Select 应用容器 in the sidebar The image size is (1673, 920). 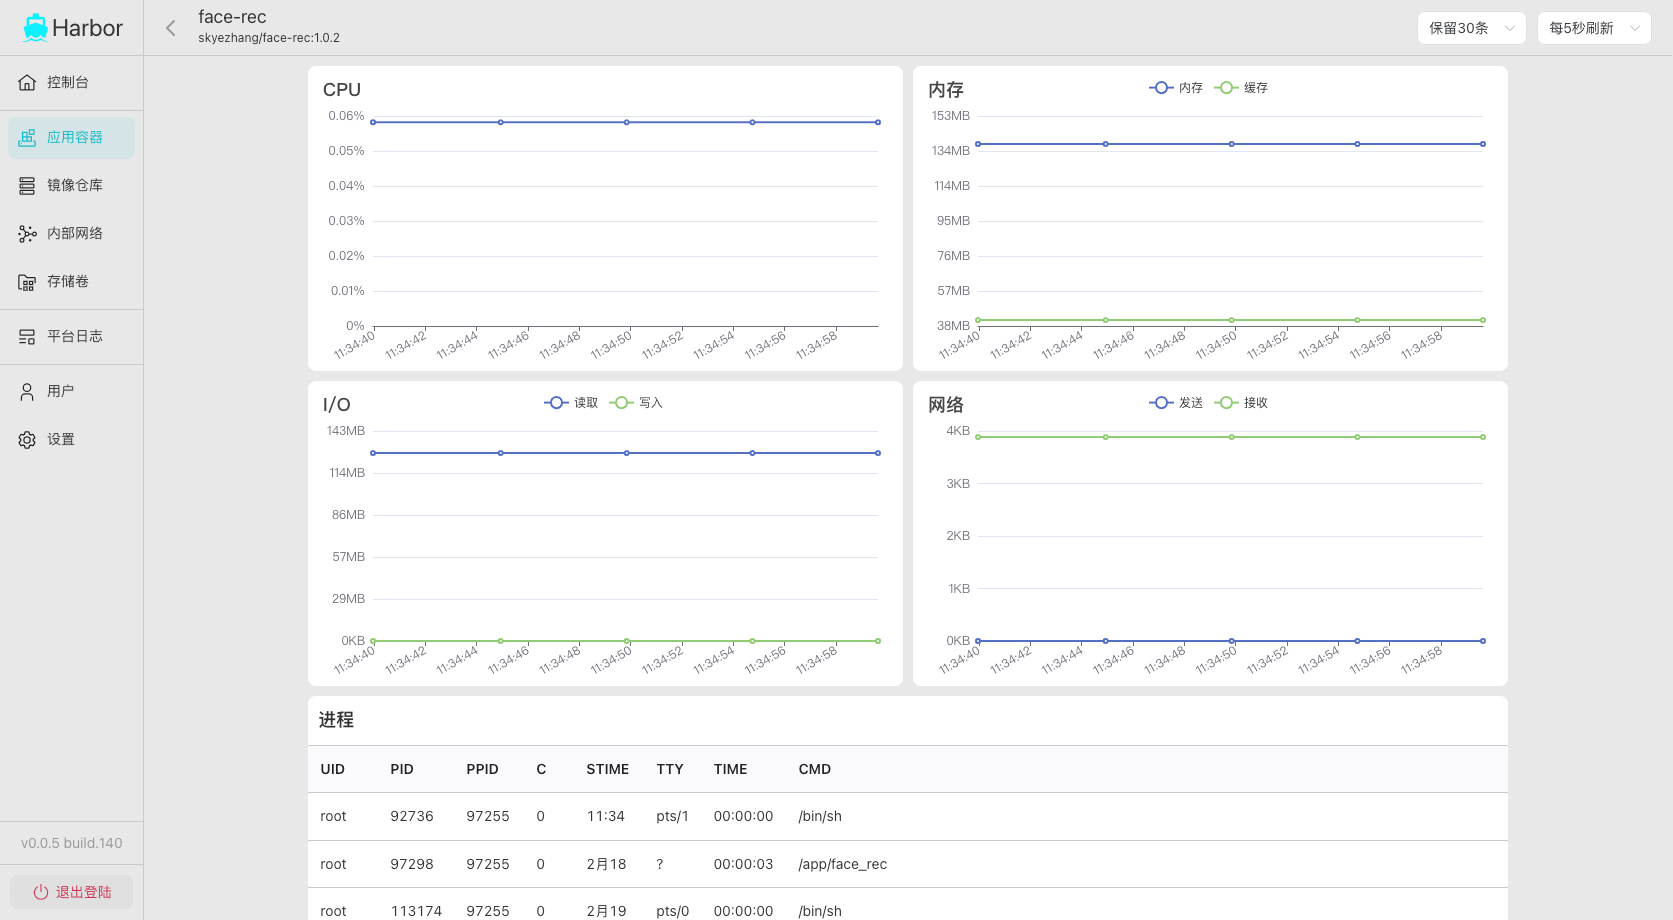click(x=71, y=138)
